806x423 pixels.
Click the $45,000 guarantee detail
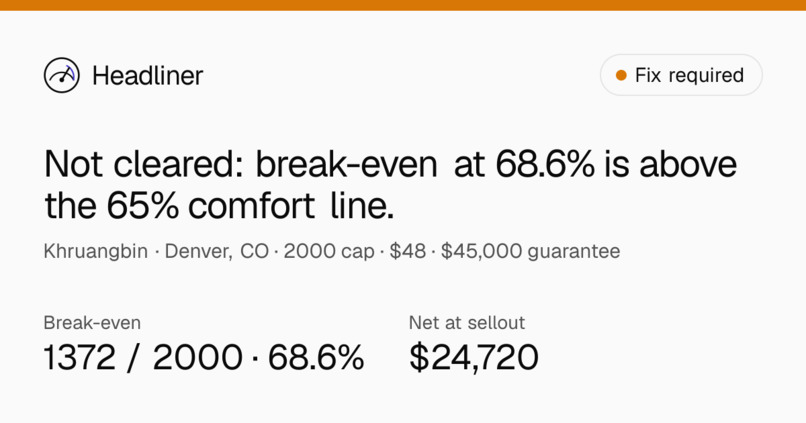point(530,251)
